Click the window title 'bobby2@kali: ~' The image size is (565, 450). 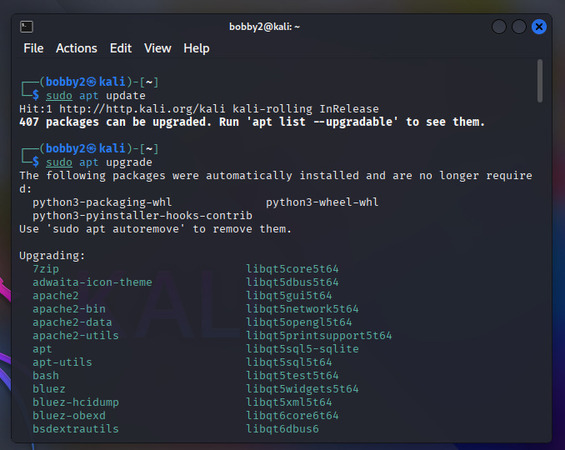click(x=264, y=27)
